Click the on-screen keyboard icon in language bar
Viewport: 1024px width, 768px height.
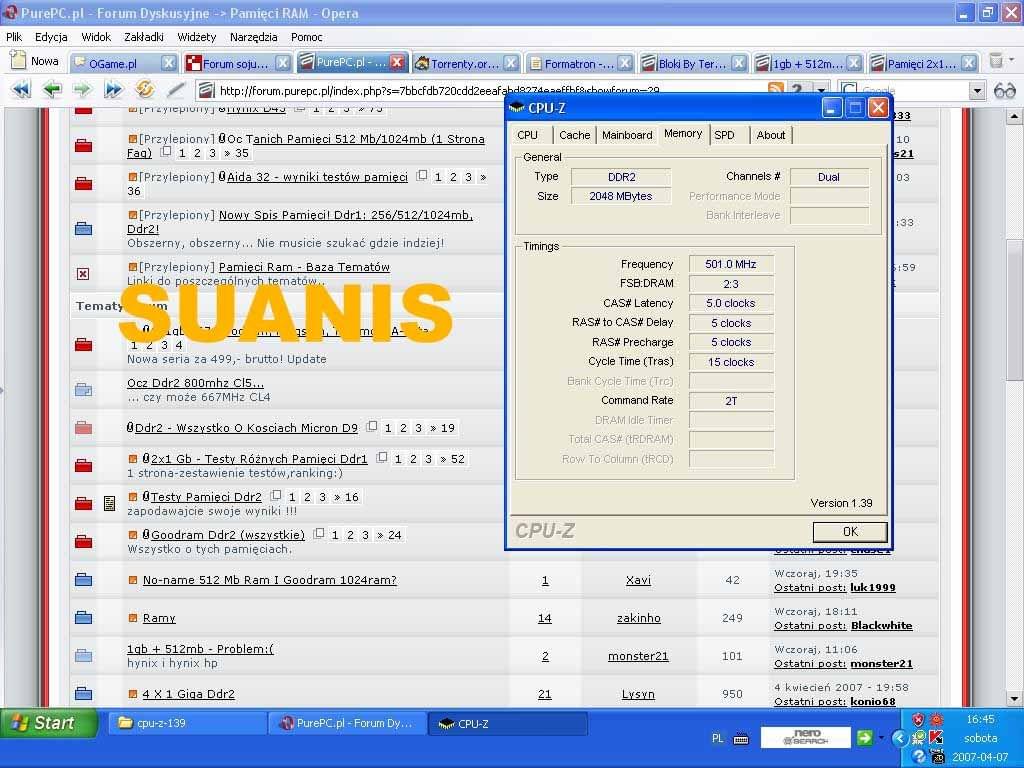[741, 739]
